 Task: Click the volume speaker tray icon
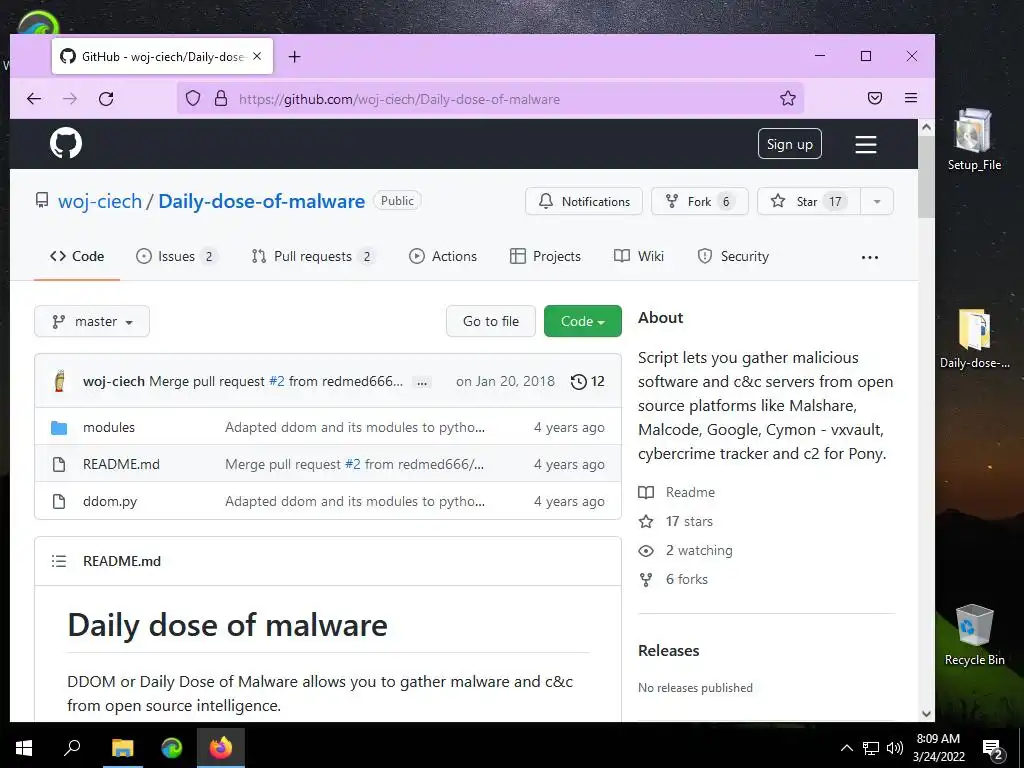coord(895,748)
